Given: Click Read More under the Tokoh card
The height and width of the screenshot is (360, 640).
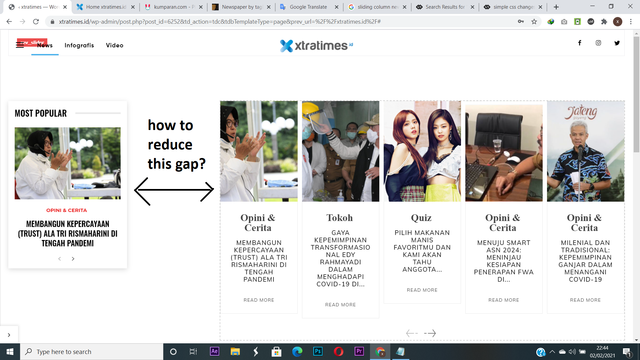Looking at the screenshot, I should click(340, 305).
